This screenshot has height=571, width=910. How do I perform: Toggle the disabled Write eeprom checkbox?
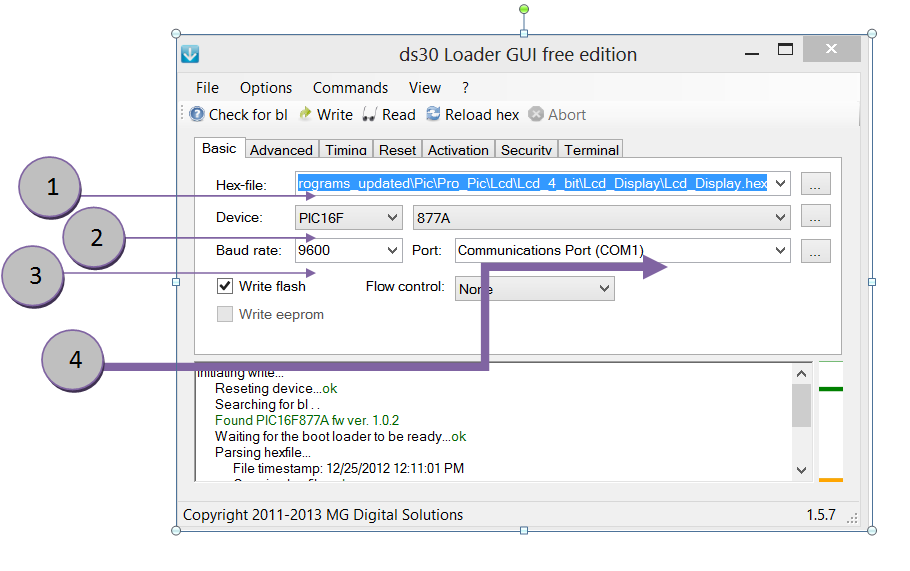[225, 314]
